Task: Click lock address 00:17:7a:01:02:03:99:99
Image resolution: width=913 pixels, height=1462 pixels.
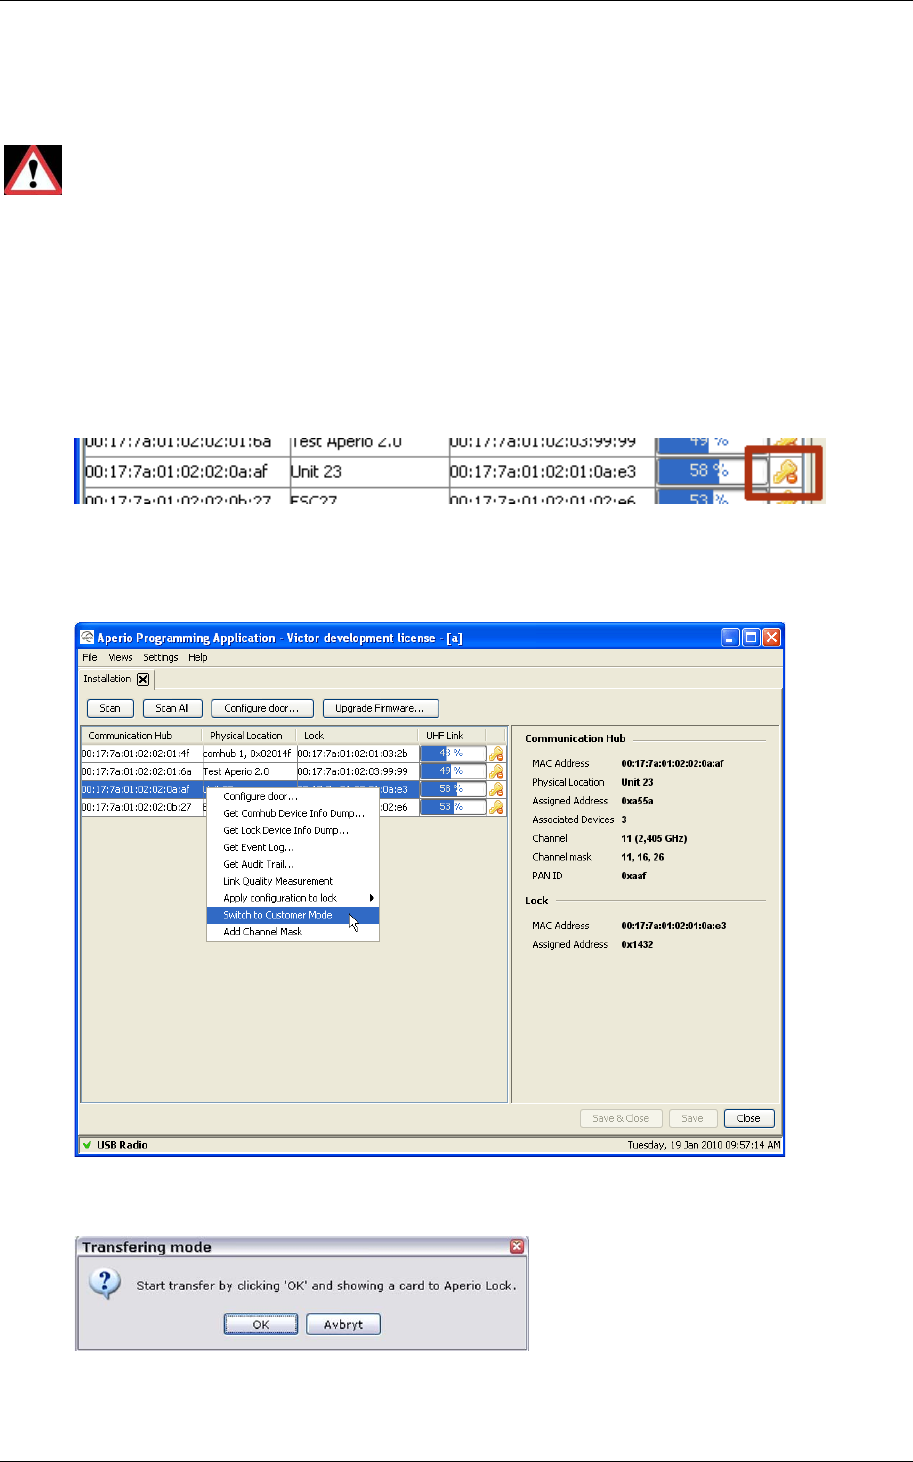Action: pos(357,771)
